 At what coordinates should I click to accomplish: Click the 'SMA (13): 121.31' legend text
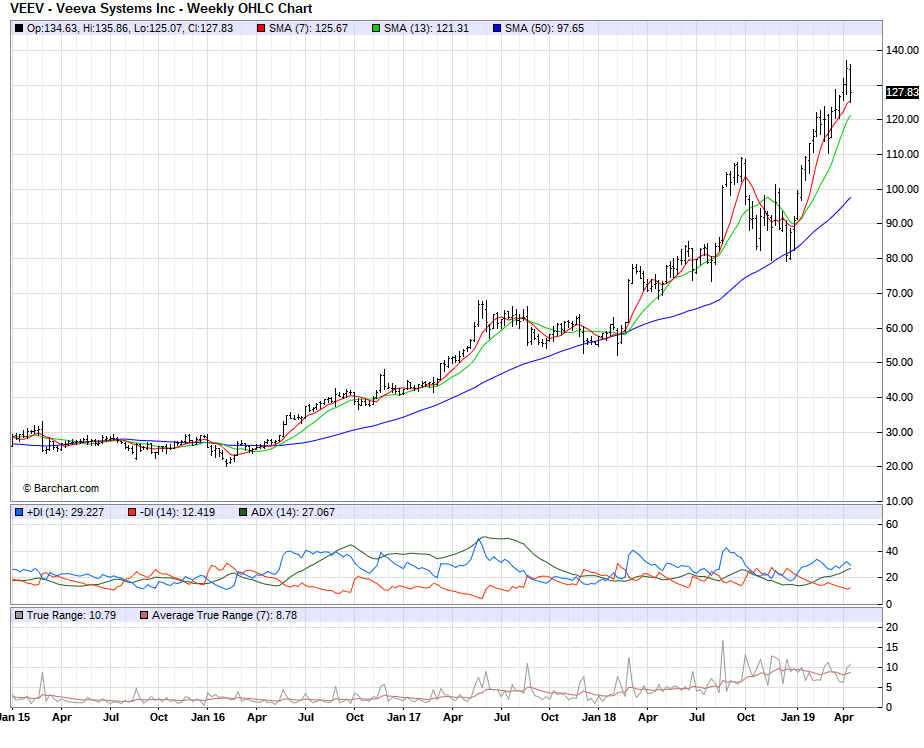tap(426, 28)
